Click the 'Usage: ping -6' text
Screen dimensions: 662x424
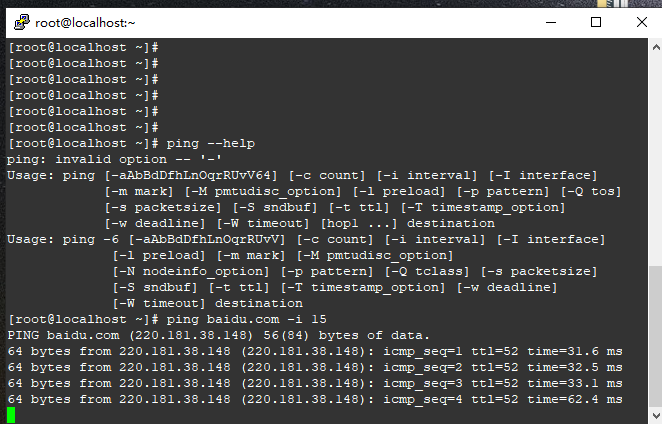click(x=63, y=240)
